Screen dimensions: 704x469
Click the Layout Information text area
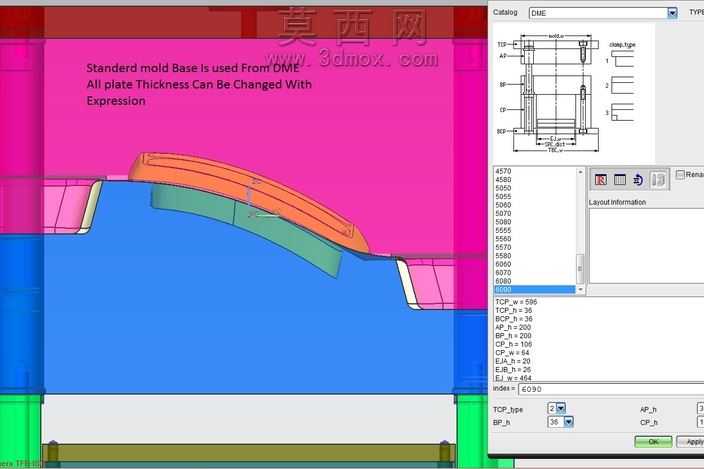[x=647, y=246]
